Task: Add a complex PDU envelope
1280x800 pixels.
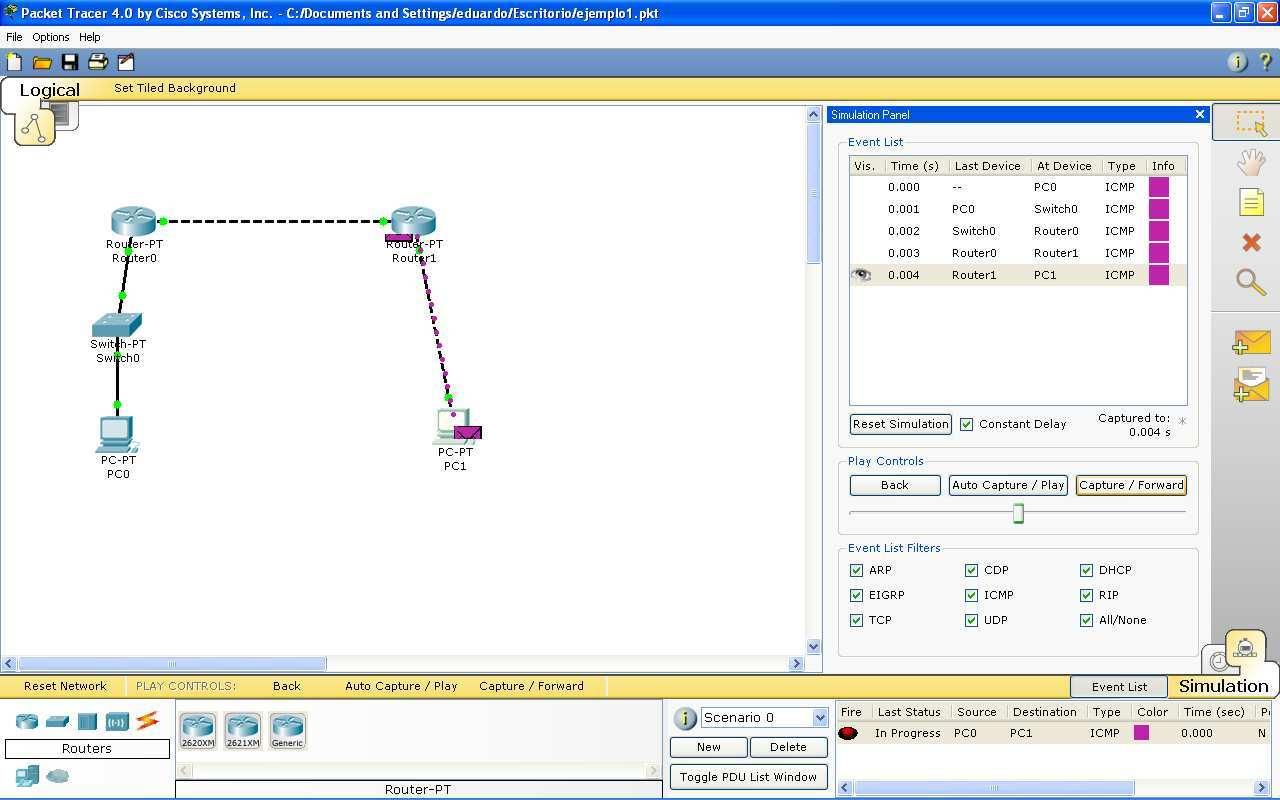Action: click(x=1251, y=385)
